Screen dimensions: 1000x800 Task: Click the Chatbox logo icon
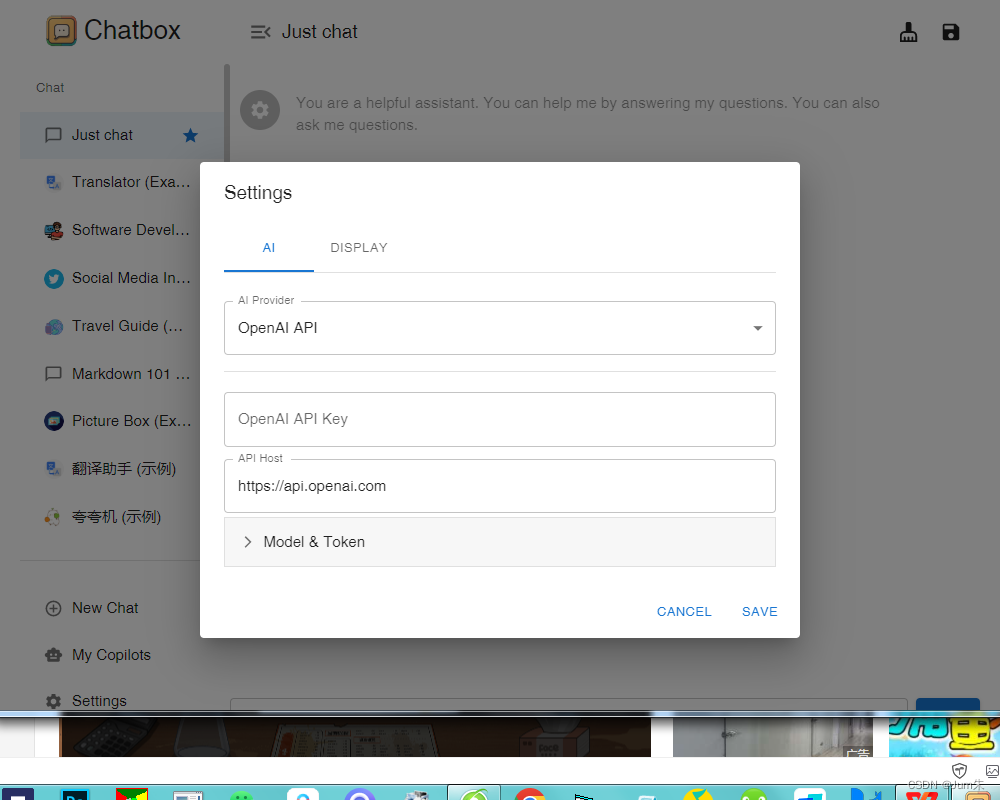click(x=61, y=31)
